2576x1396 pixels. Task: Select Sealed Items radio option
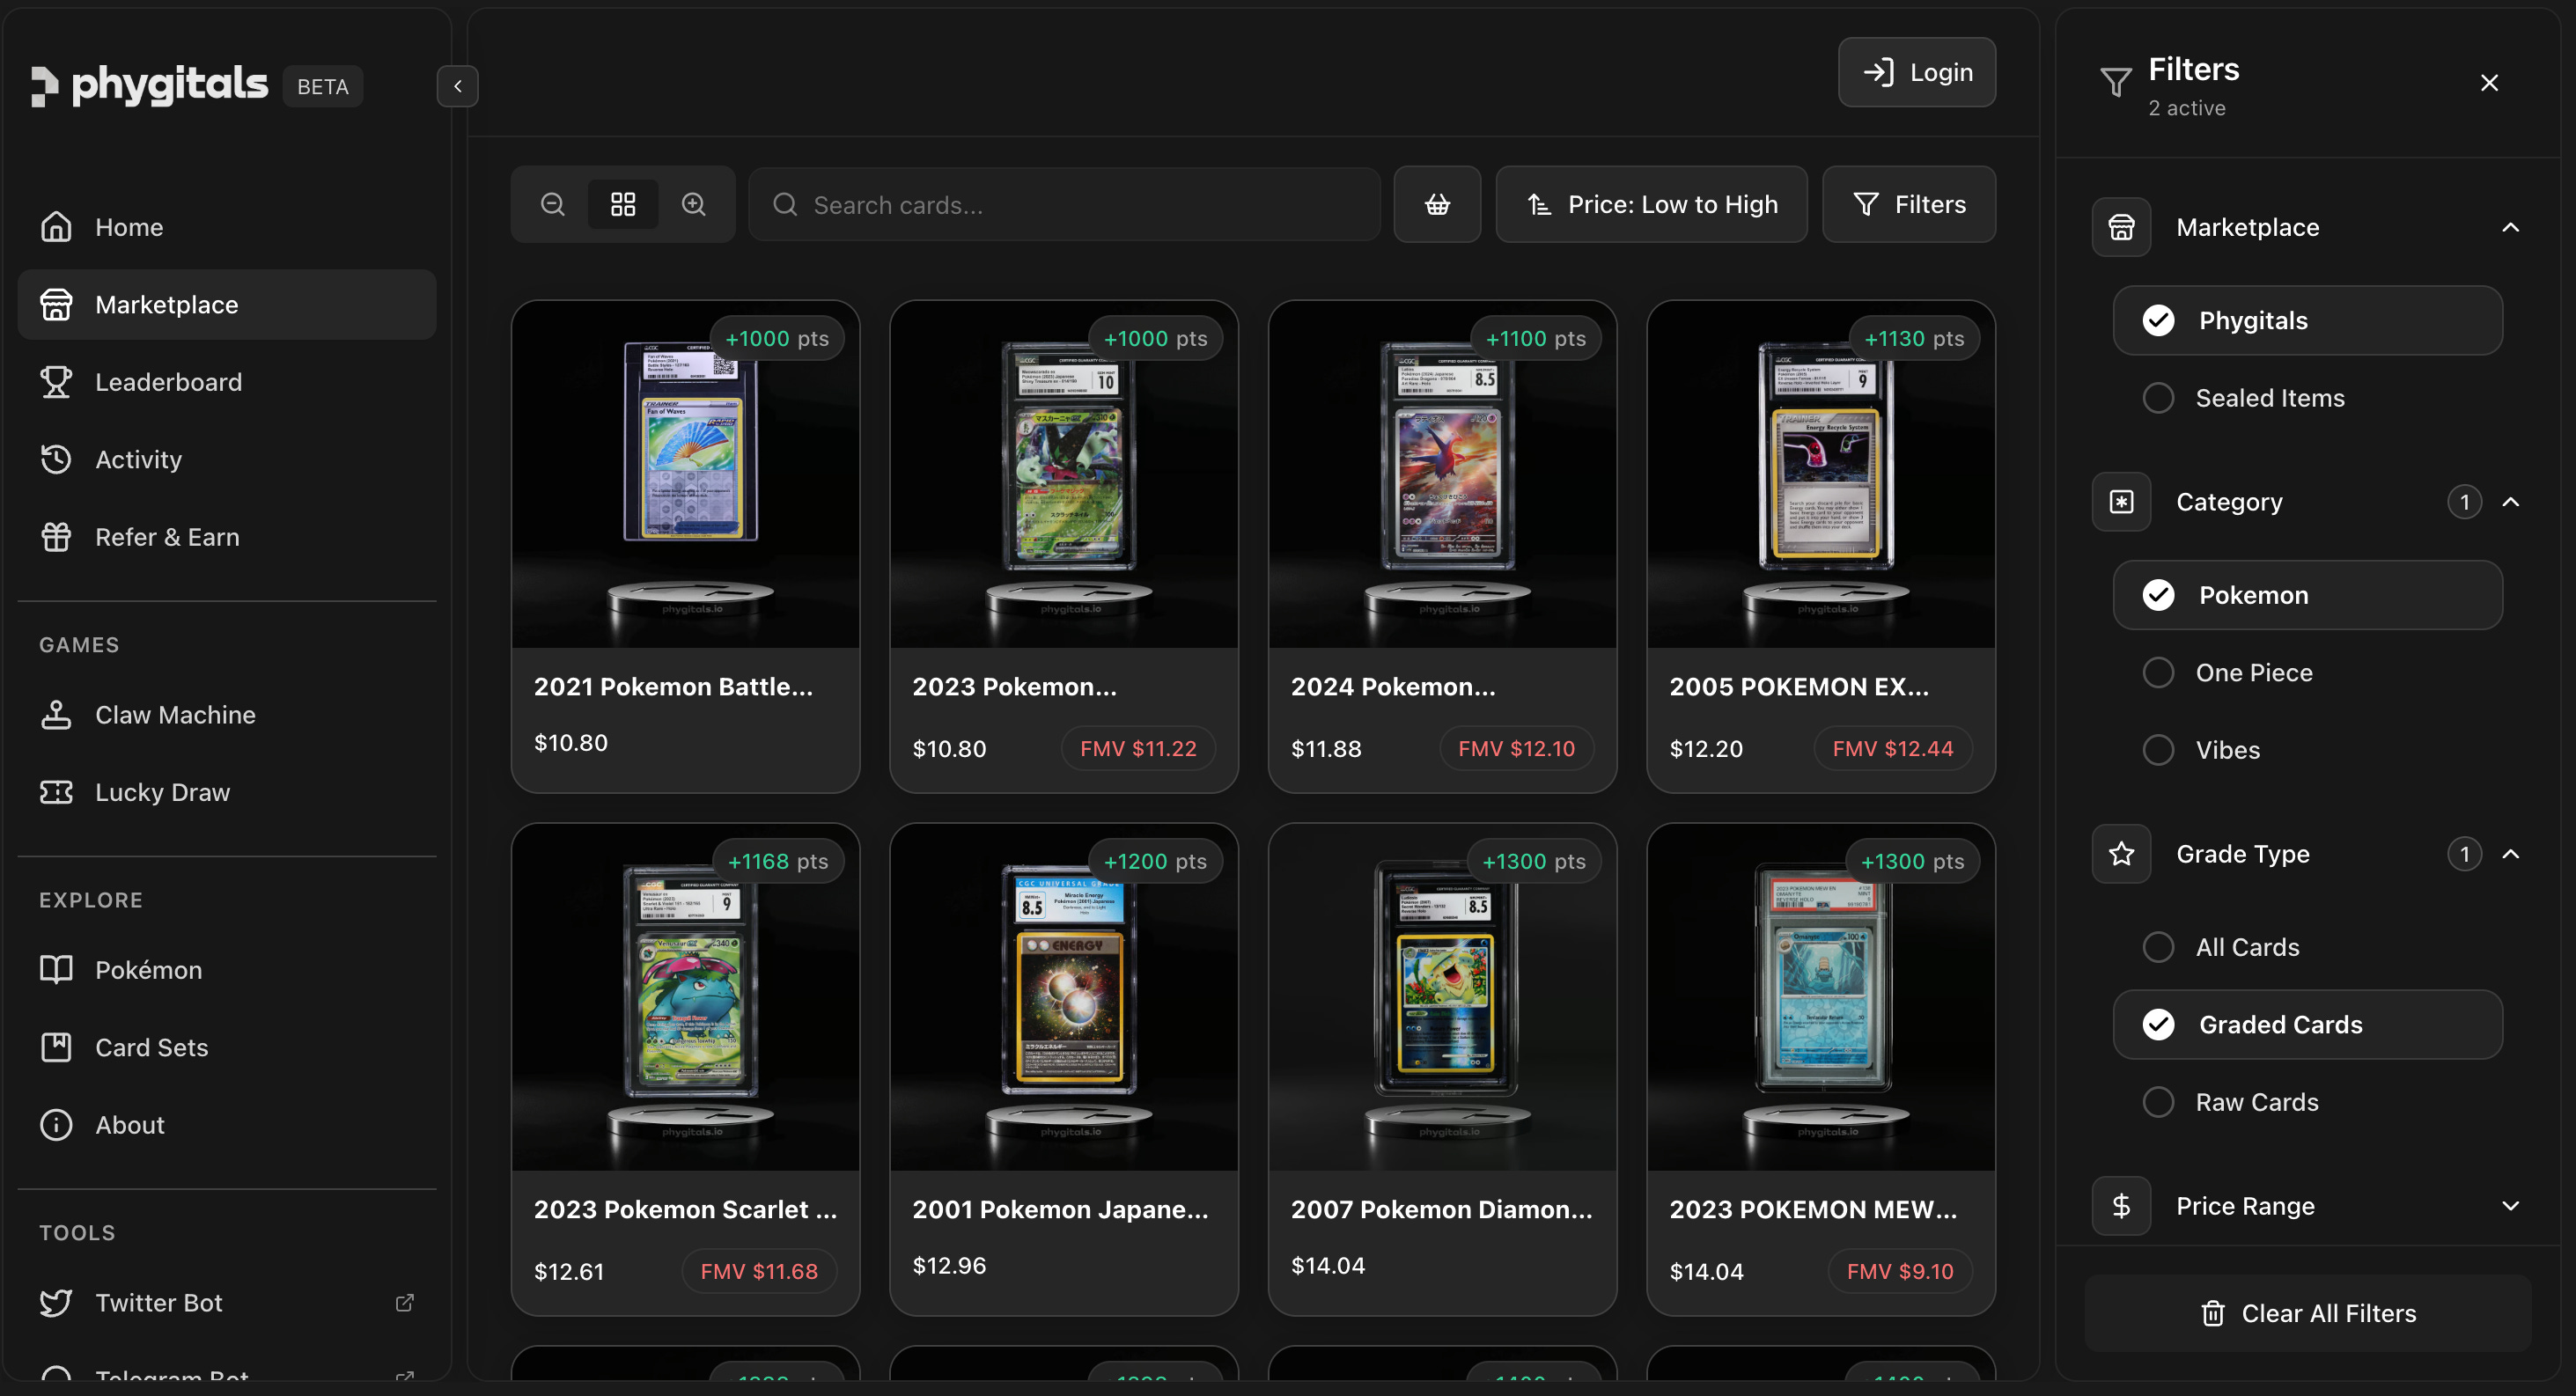[2159, 398]
